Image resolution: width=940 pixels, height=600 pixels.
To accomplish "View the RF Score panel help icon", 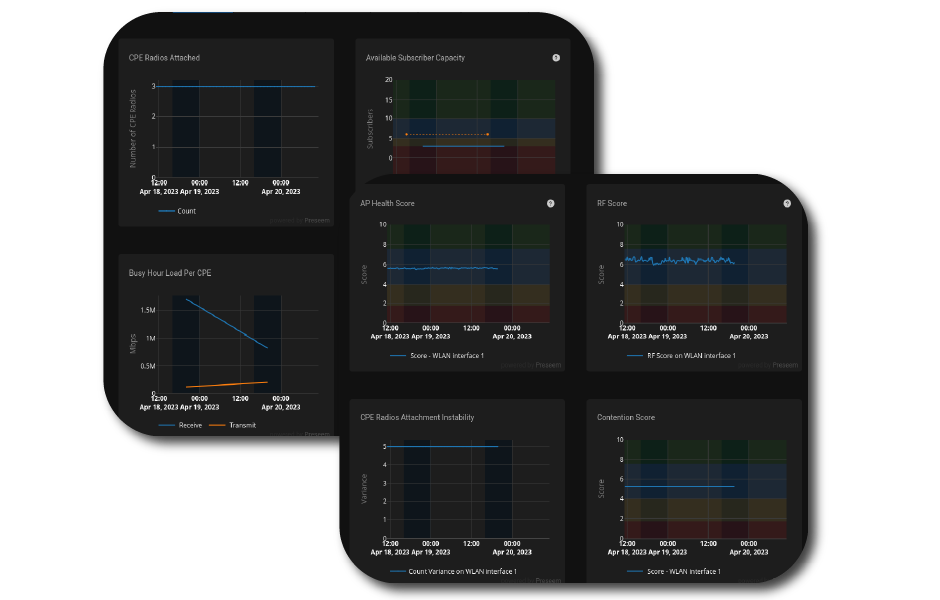I will [x=788, y=203].
